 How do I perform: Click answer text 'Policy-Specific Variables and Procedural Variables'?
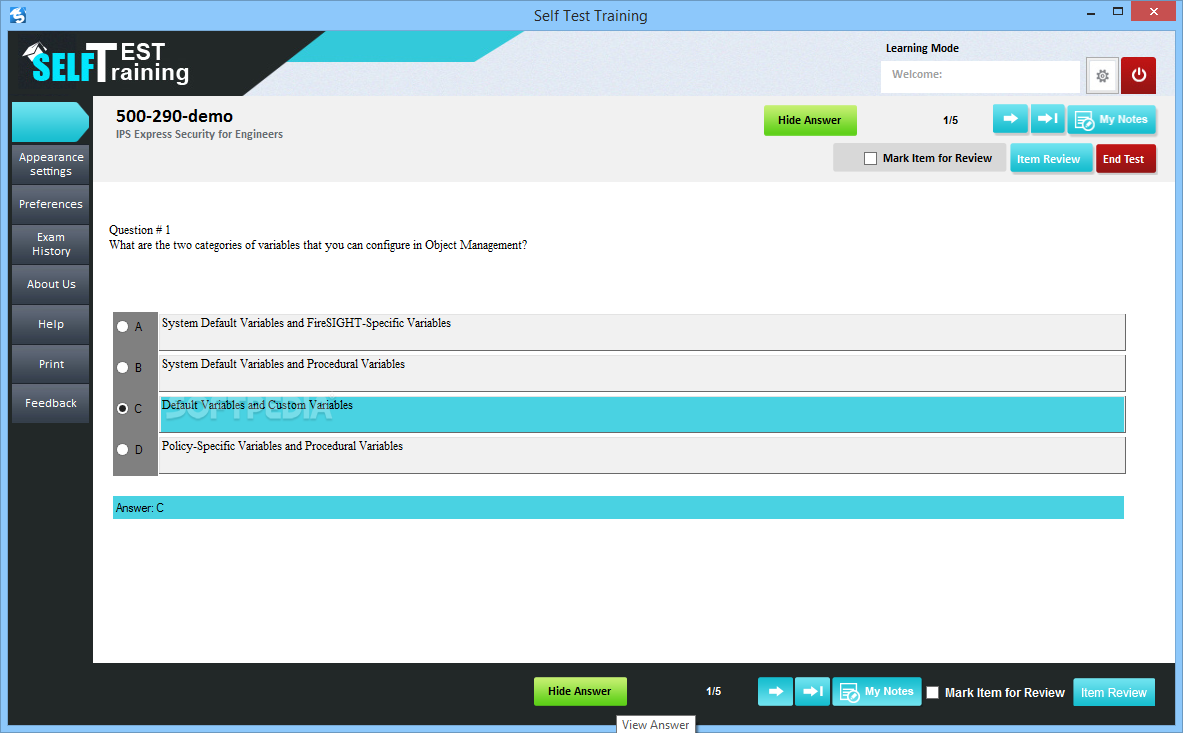(x=282, y=446)
